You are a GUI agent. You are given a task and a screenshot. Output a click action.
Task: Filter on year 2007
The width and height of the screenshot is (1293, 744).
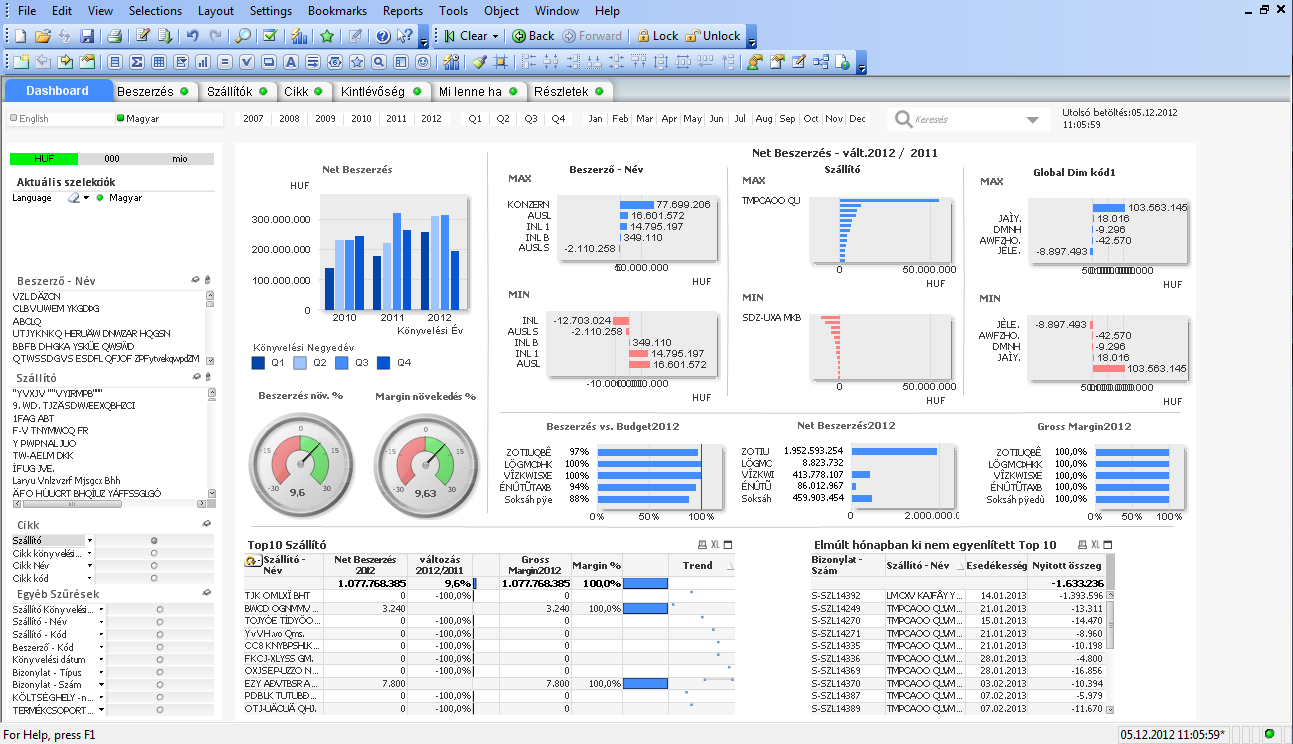pos(253,118)
